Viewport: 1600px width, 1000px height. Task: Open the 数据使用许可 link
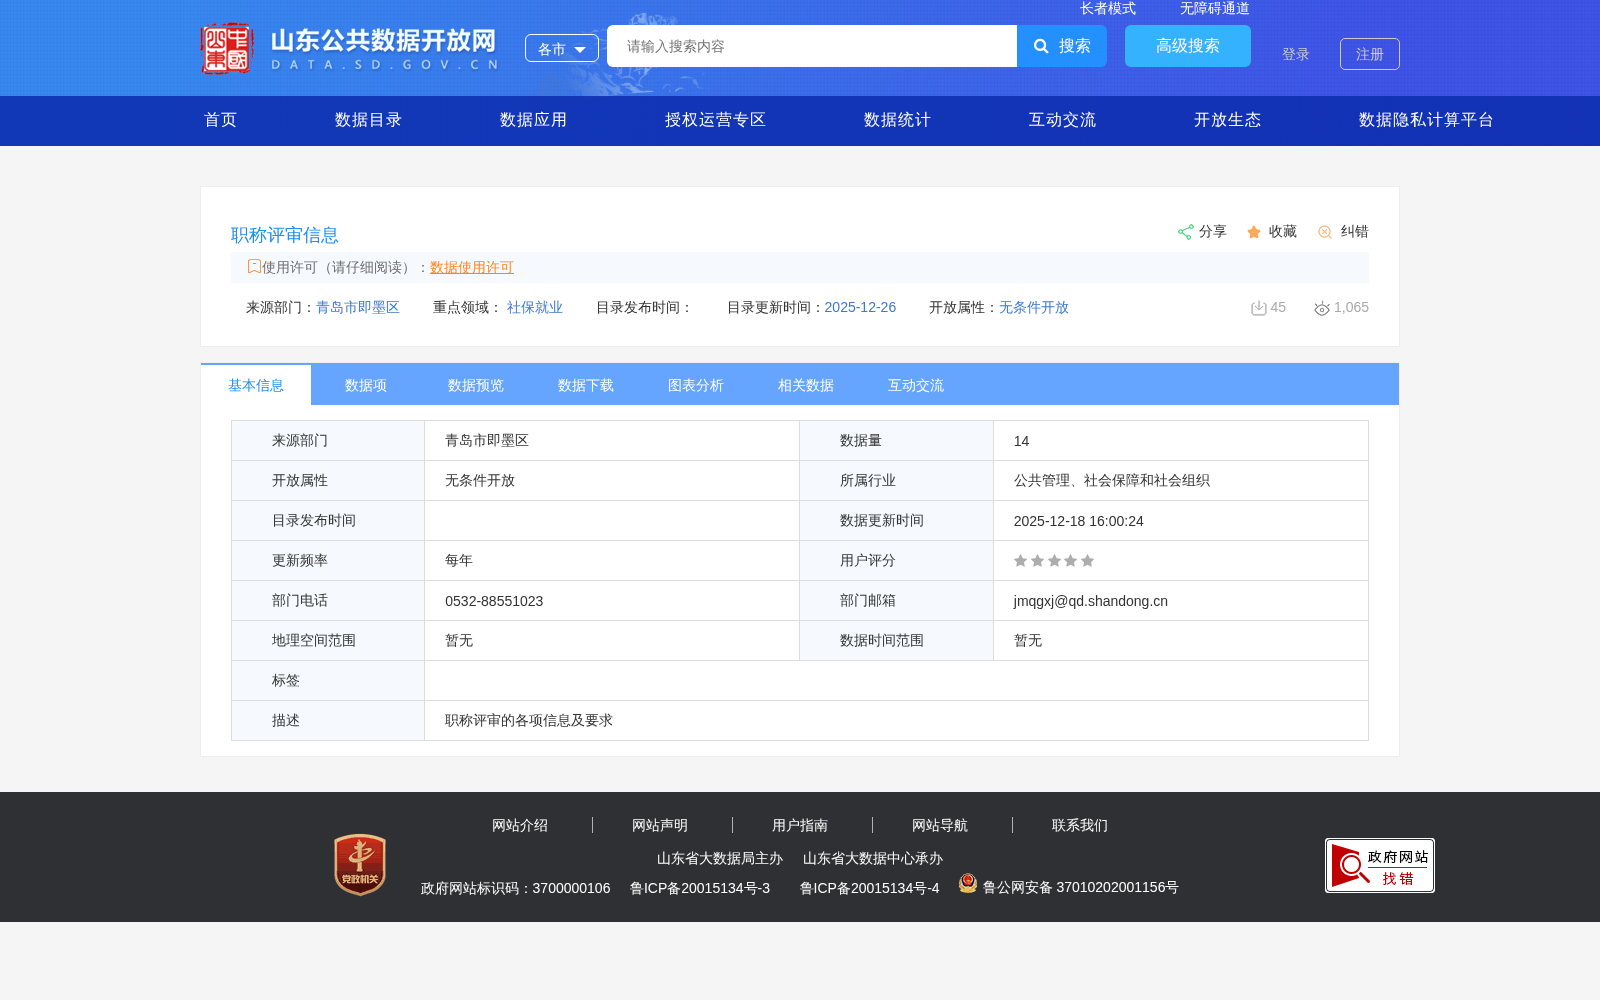pos(472,267)
